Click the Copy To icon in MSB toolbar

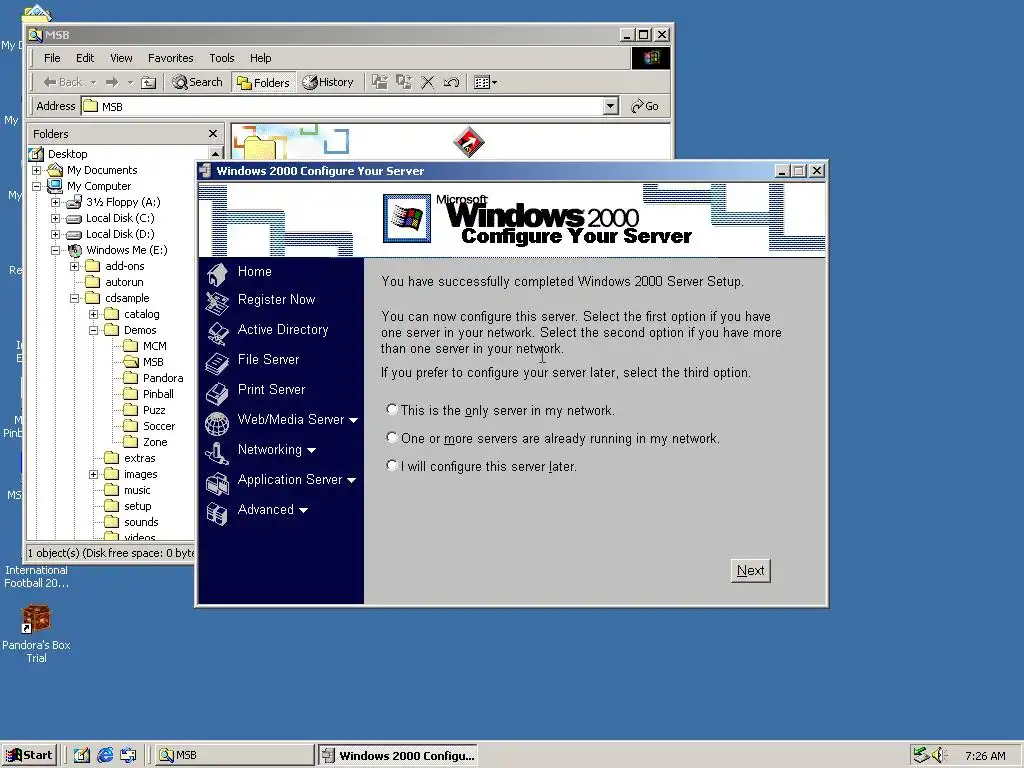404,82
